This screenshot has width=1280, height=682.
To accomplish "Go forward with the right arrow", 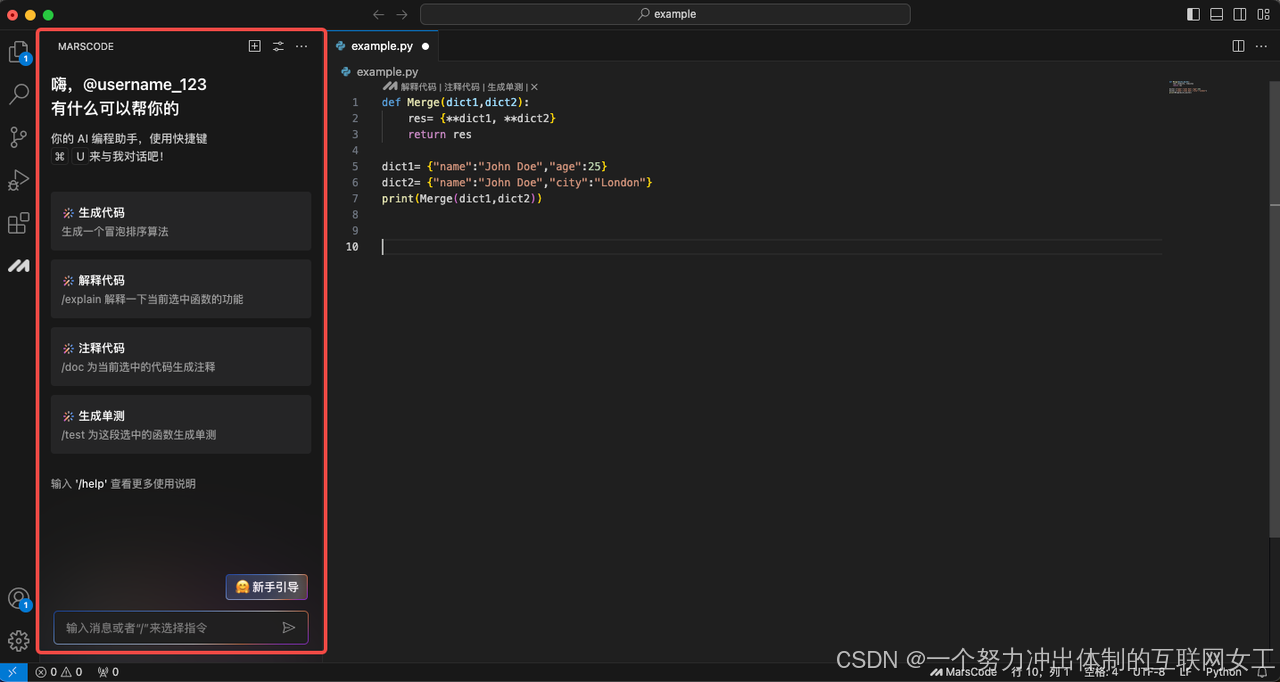I will click(x=402, y=14).
